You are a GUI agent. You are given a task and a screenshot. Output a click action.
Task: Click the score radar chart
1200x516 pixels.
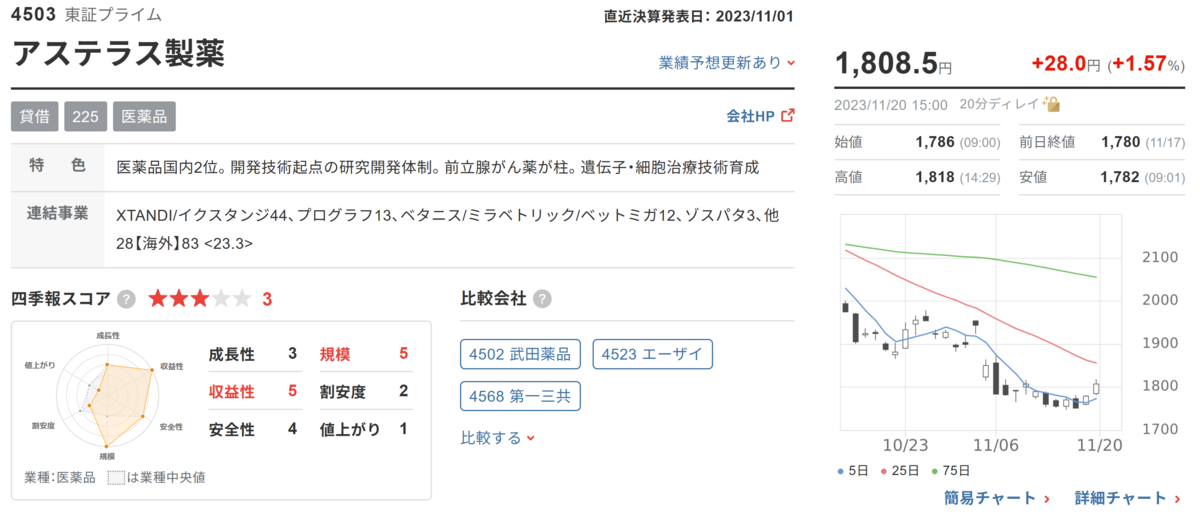(x=106, y=398)
